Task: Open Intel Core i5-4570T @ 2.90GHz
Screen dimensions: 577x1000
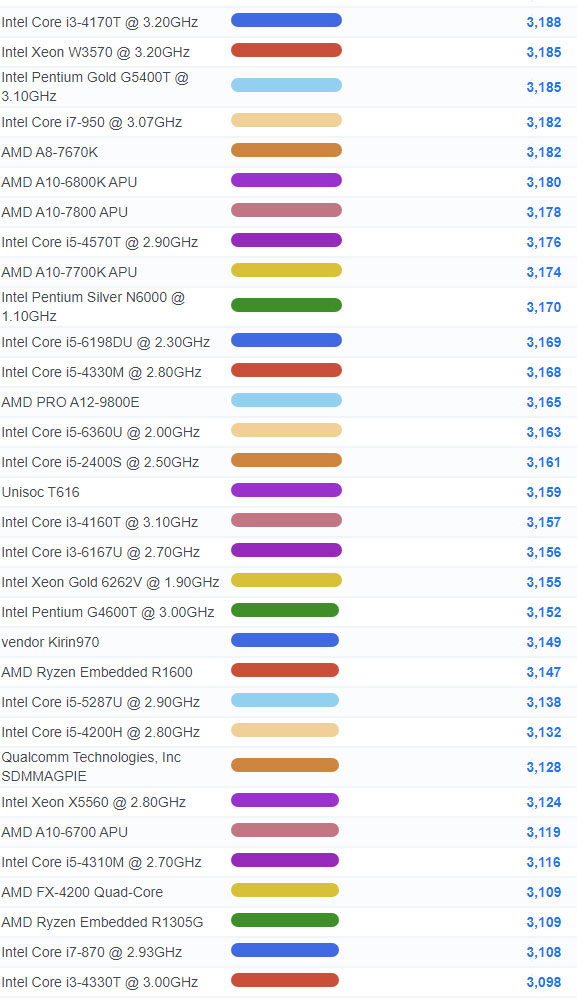Action: click(99, 242)
